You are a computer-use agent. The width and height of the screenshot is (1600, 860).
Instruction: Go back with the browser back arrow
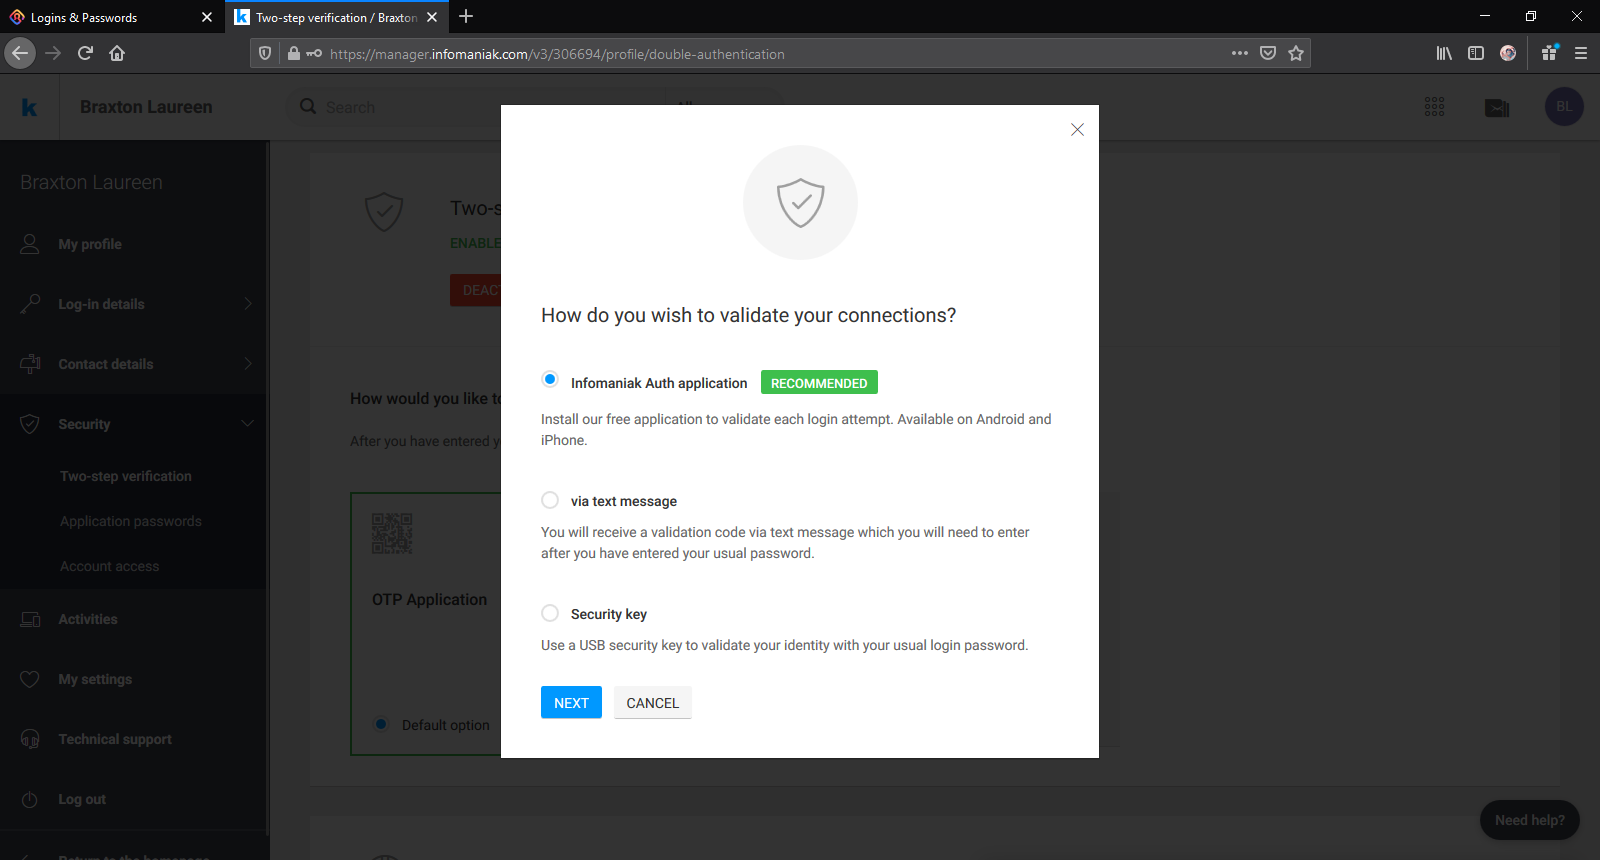point(20,53)
